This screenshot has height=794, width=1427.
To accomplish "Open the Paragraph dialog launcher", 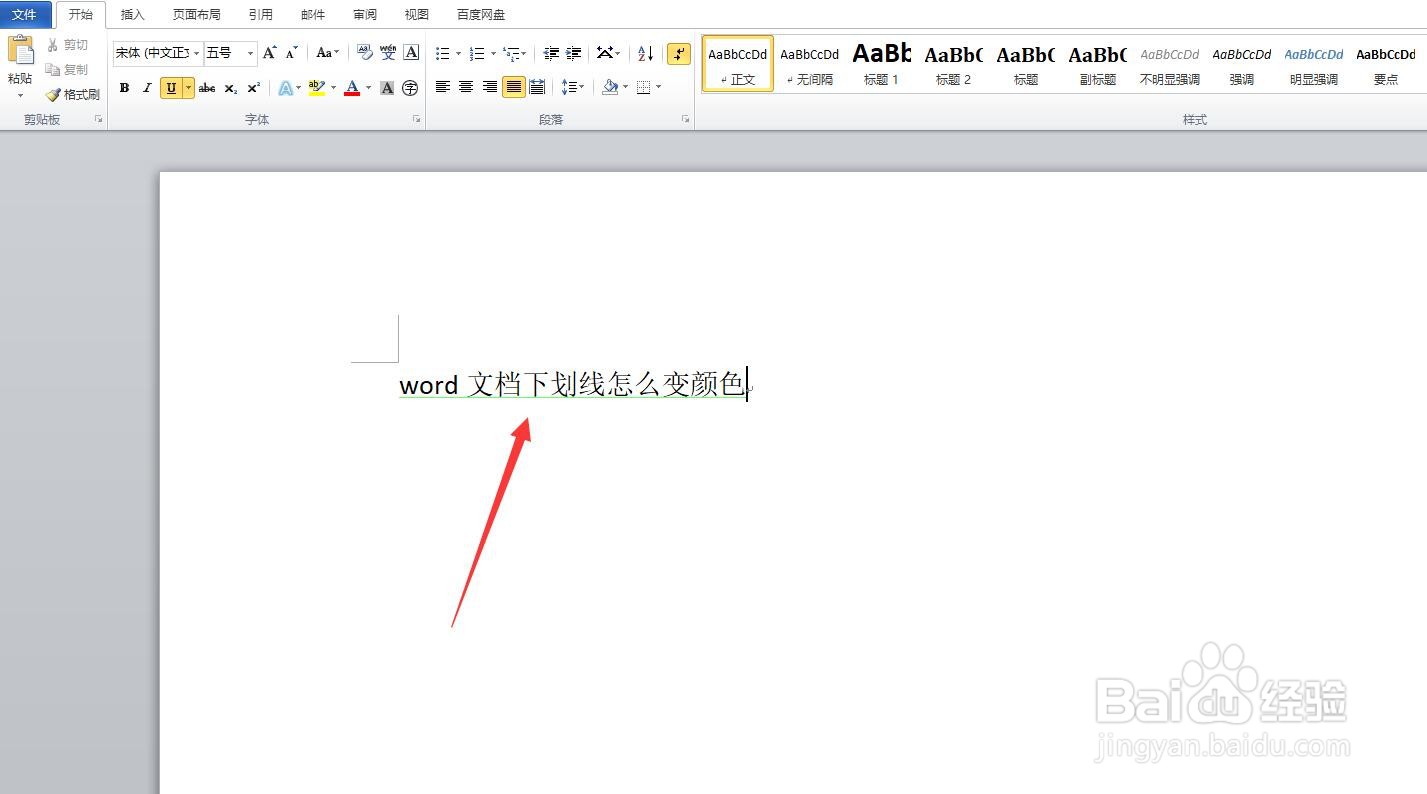I will (x=686, y=120).
